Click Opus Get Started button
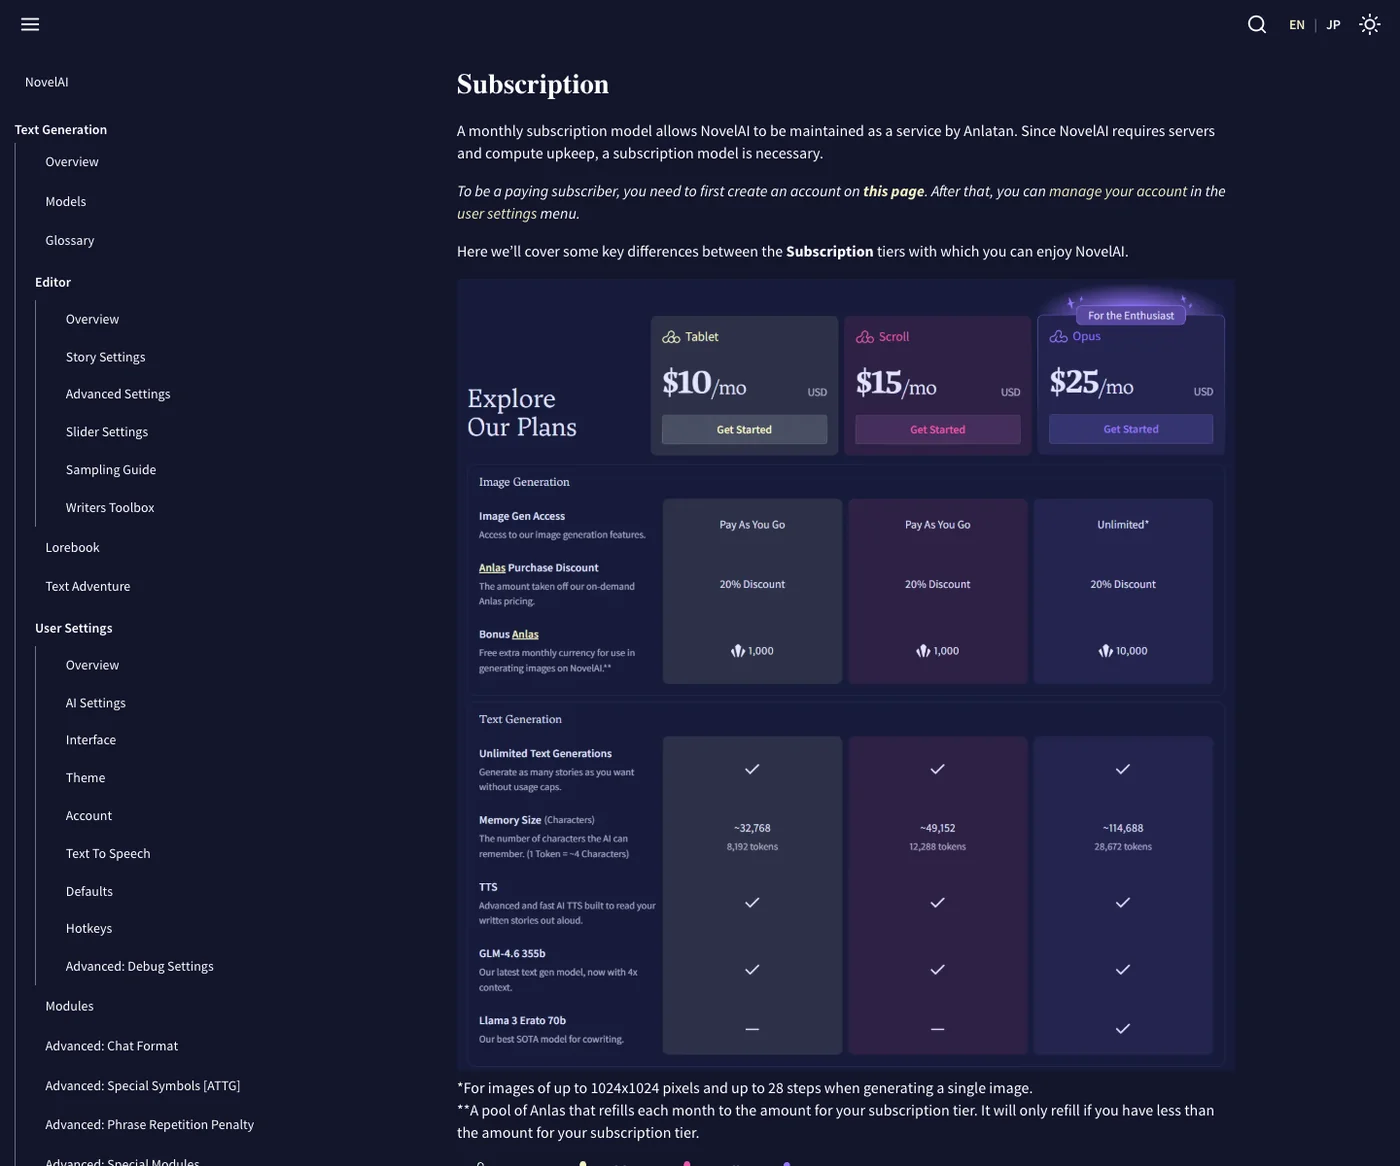This screenshot has height=1166, width=1400. click(x=1131, y=429)
